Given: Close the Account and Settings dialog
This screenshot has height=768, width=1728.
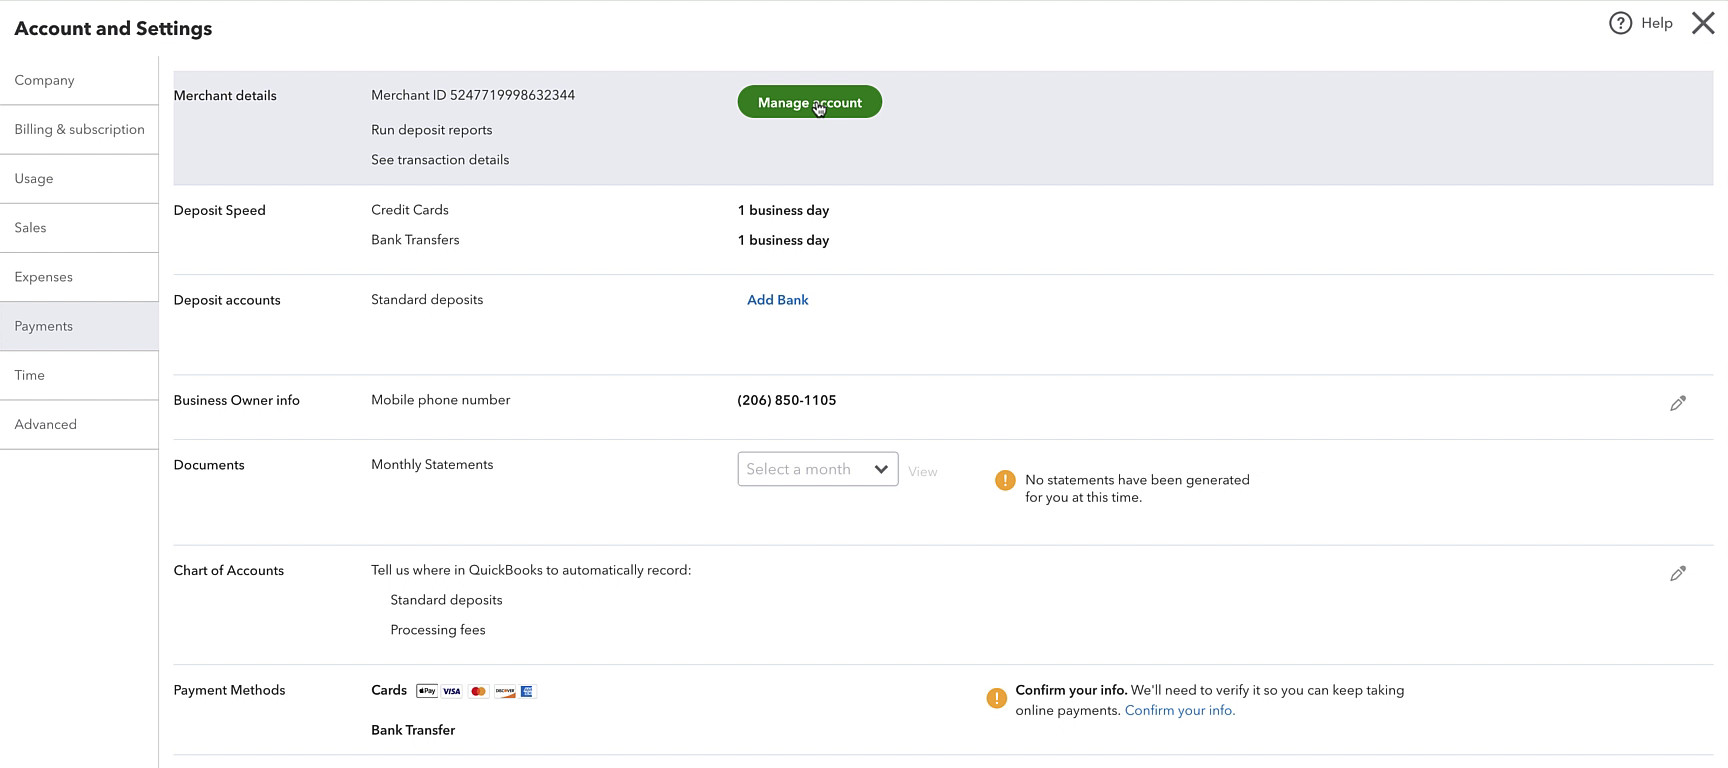Looking at the screenshot, I should point(1703,23).
